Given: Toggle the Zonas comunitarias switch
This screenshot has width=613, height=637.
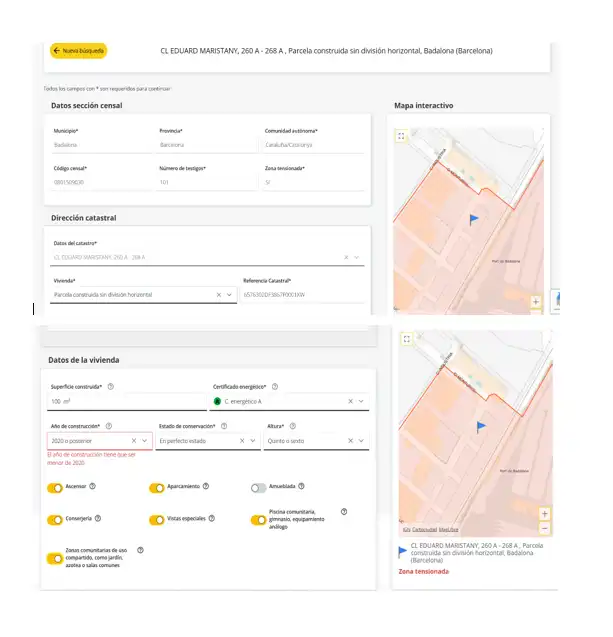Looking at the screenshot, I should (55, 558).
